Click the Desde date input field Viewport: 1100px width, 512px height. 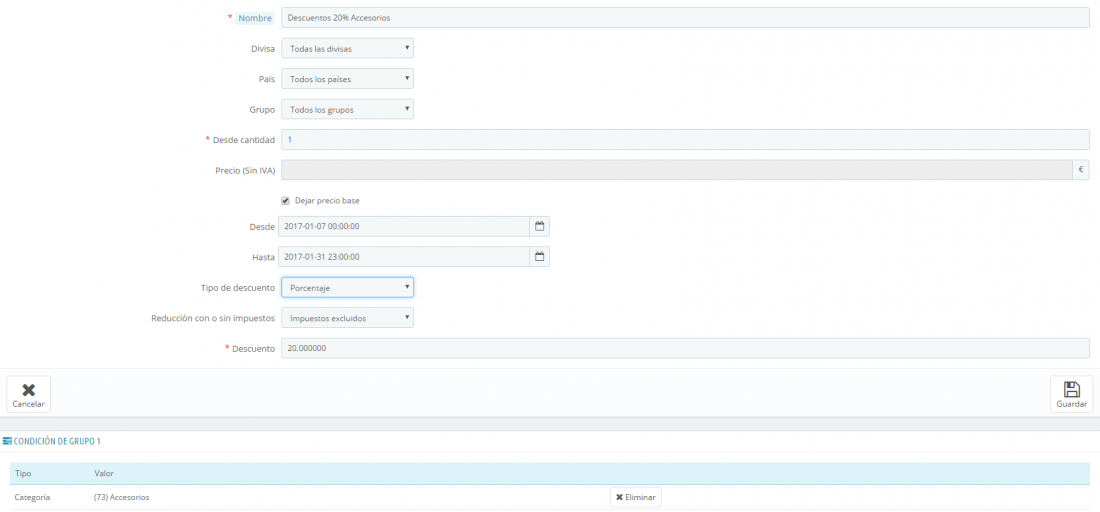point(404,227)
